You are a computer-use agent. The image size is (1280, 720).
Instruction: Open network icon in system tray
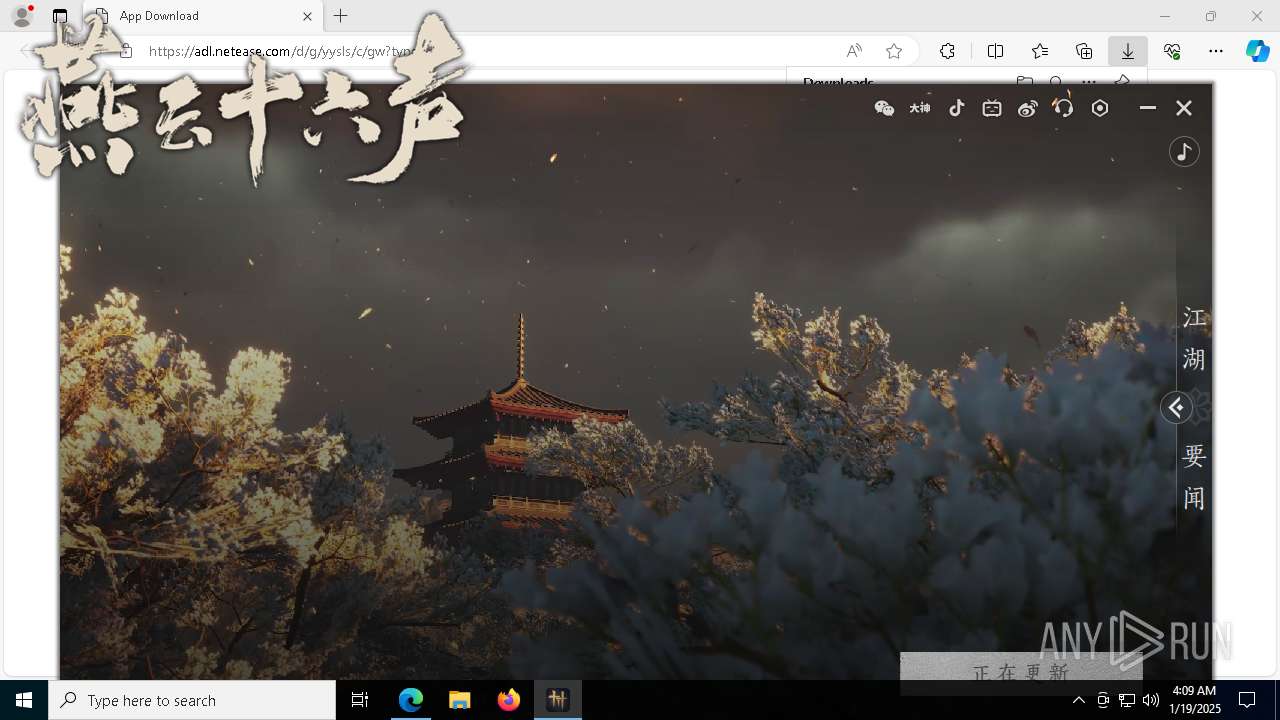(x=1126, y=700)
